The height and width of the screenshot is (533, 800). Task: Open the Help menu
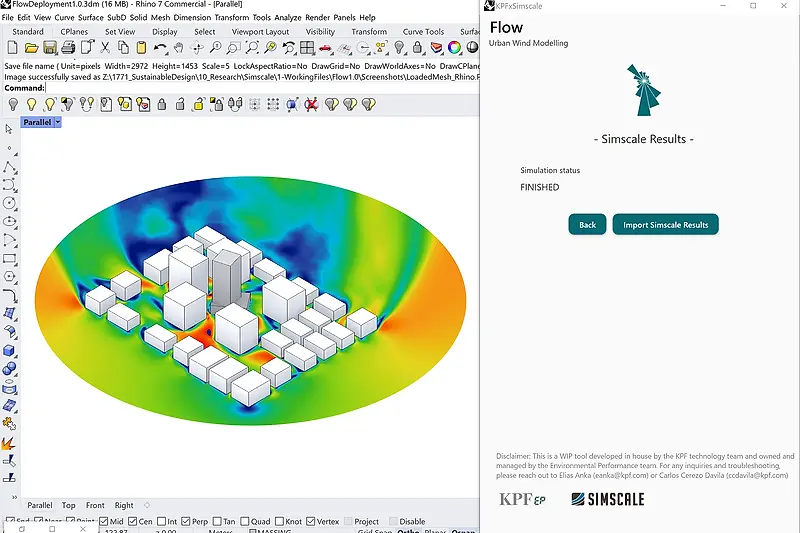pos(367,17)
